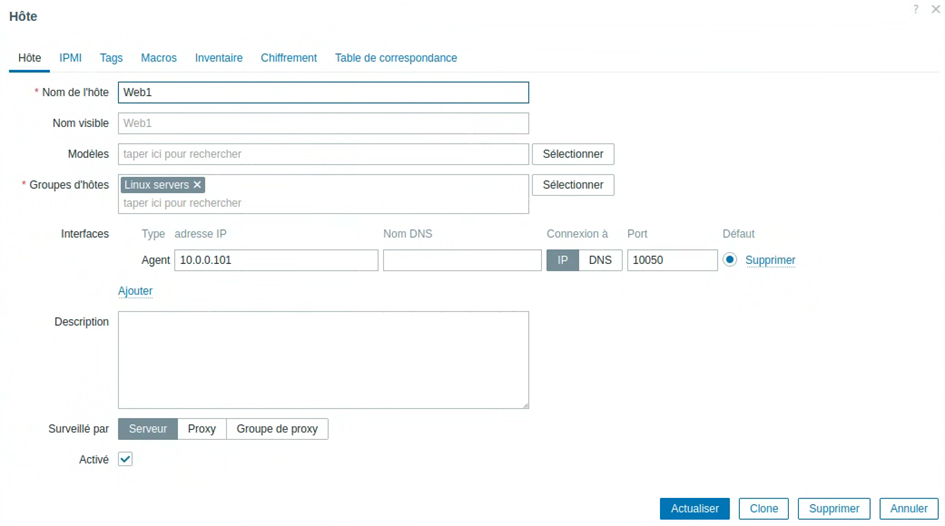
Task: Close the Hôte dialog with X icon
Action: pos(935,9)
